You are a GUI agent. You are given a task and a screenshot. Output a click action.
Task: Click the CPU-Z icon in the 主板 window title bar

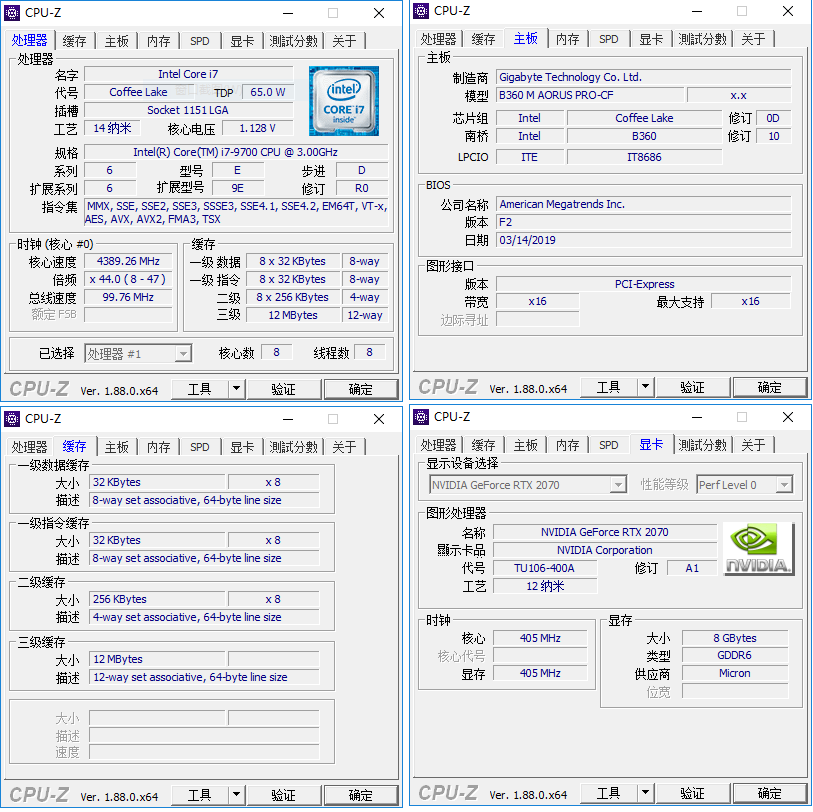tap(421, 10)
